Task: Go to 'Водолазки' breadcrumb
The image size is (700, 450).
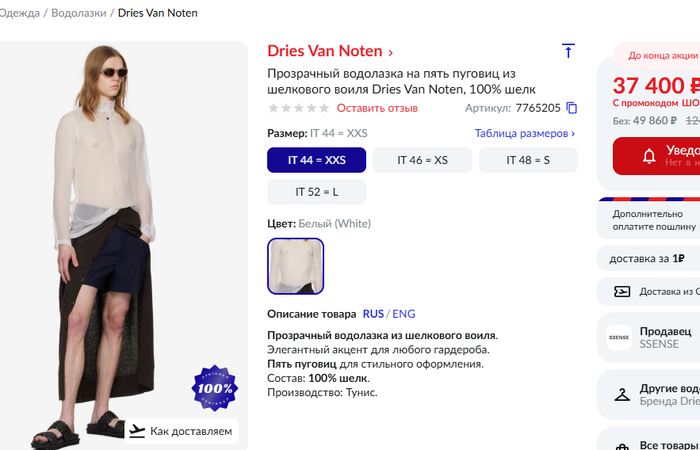Action: [80, 13]
